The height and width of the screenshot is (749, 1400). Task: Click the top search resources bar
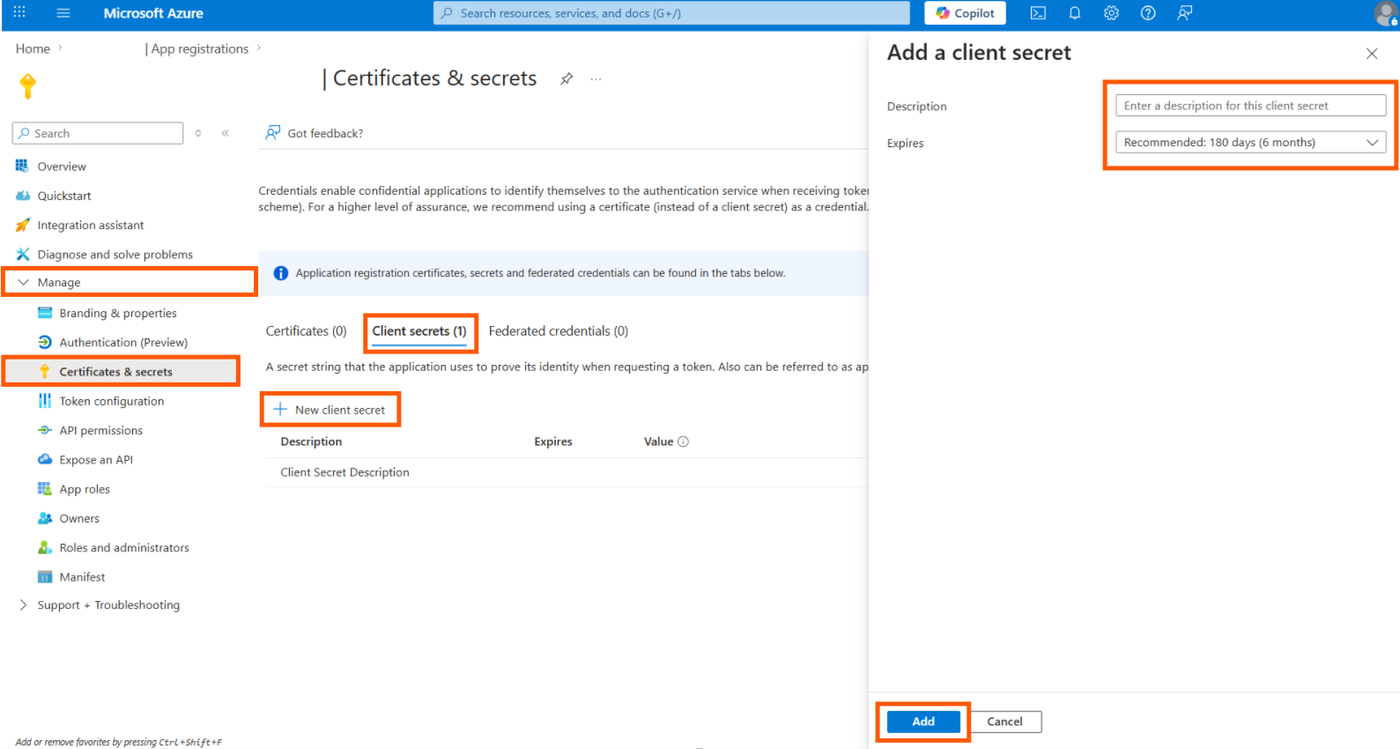pos(672,13)
